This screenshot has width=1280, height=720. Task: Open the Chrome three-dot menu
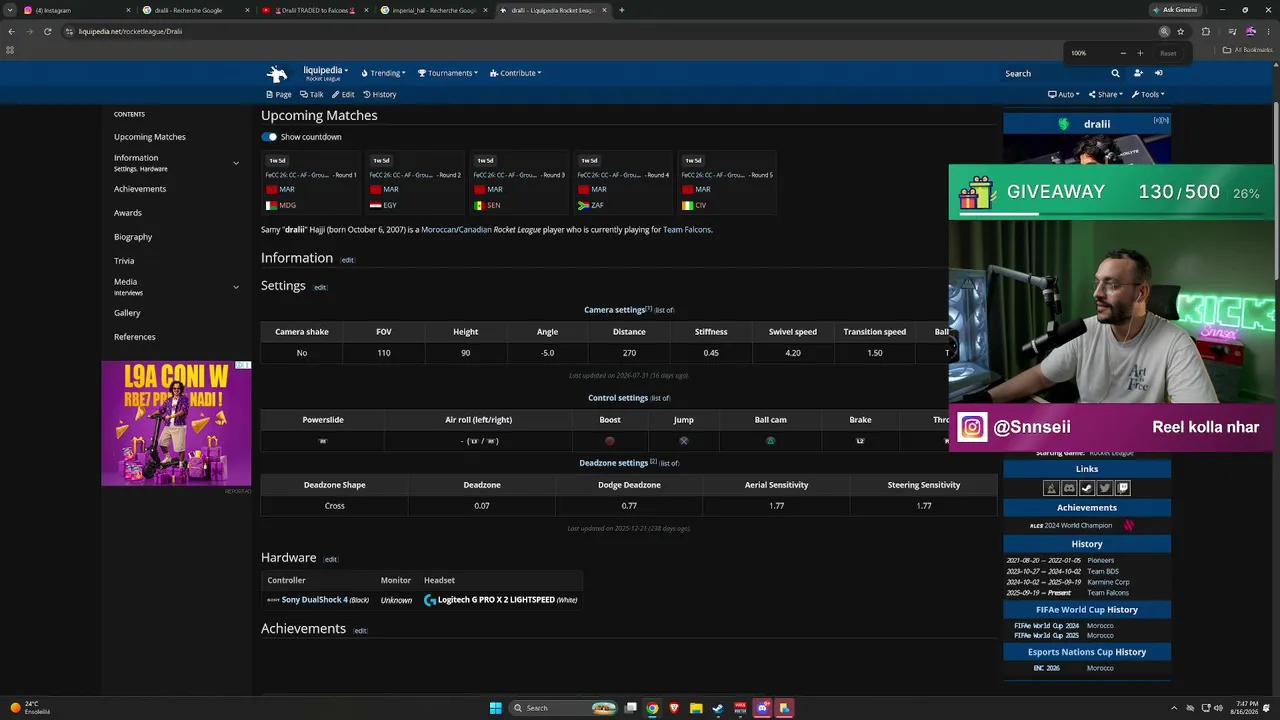(x=1268, y=31)
